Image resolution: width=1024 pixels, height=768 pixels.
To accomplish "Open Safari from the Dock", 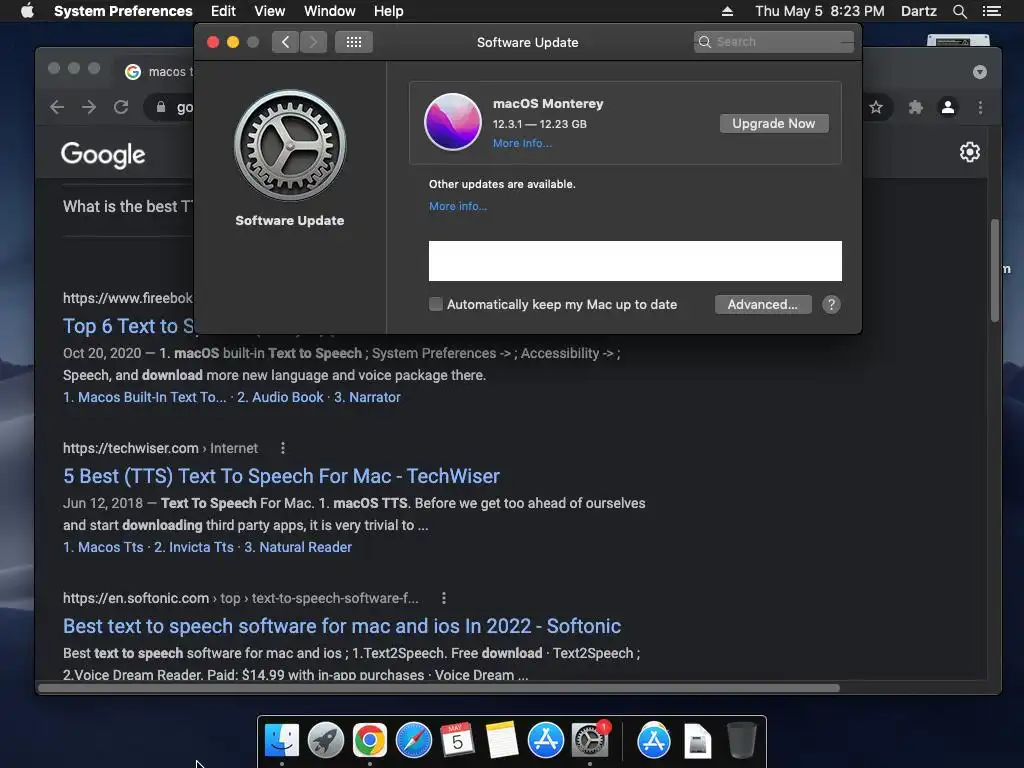I will coord(414,740).
